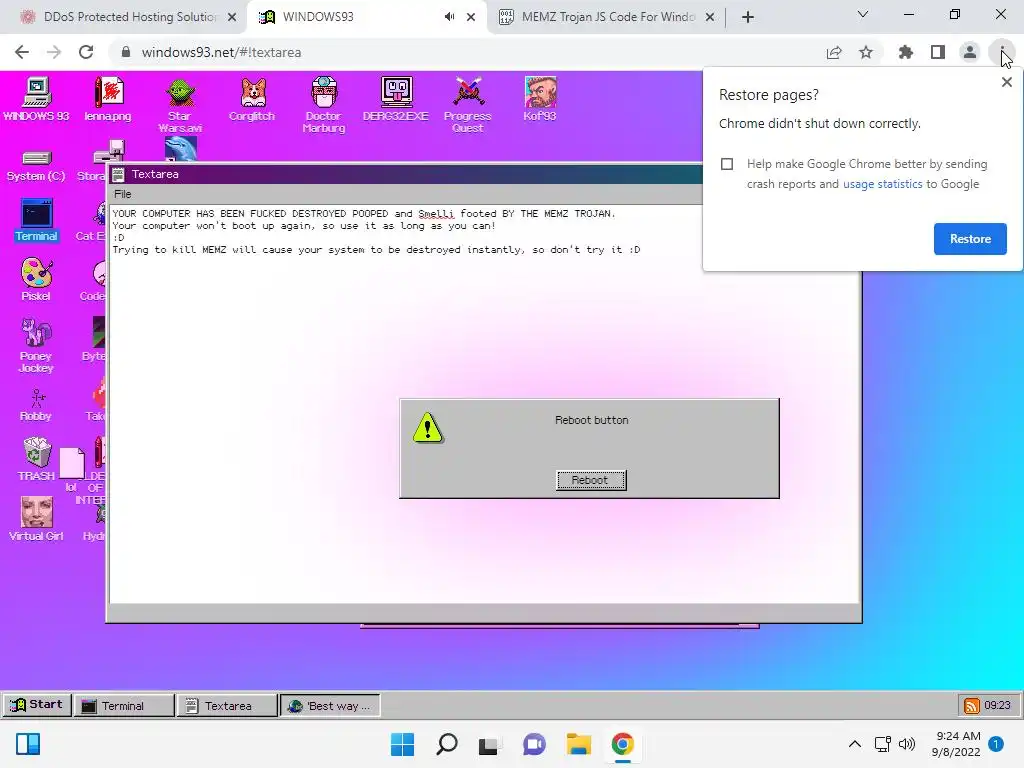Click the Chrome extensions puzzle icon

[906, 52]
